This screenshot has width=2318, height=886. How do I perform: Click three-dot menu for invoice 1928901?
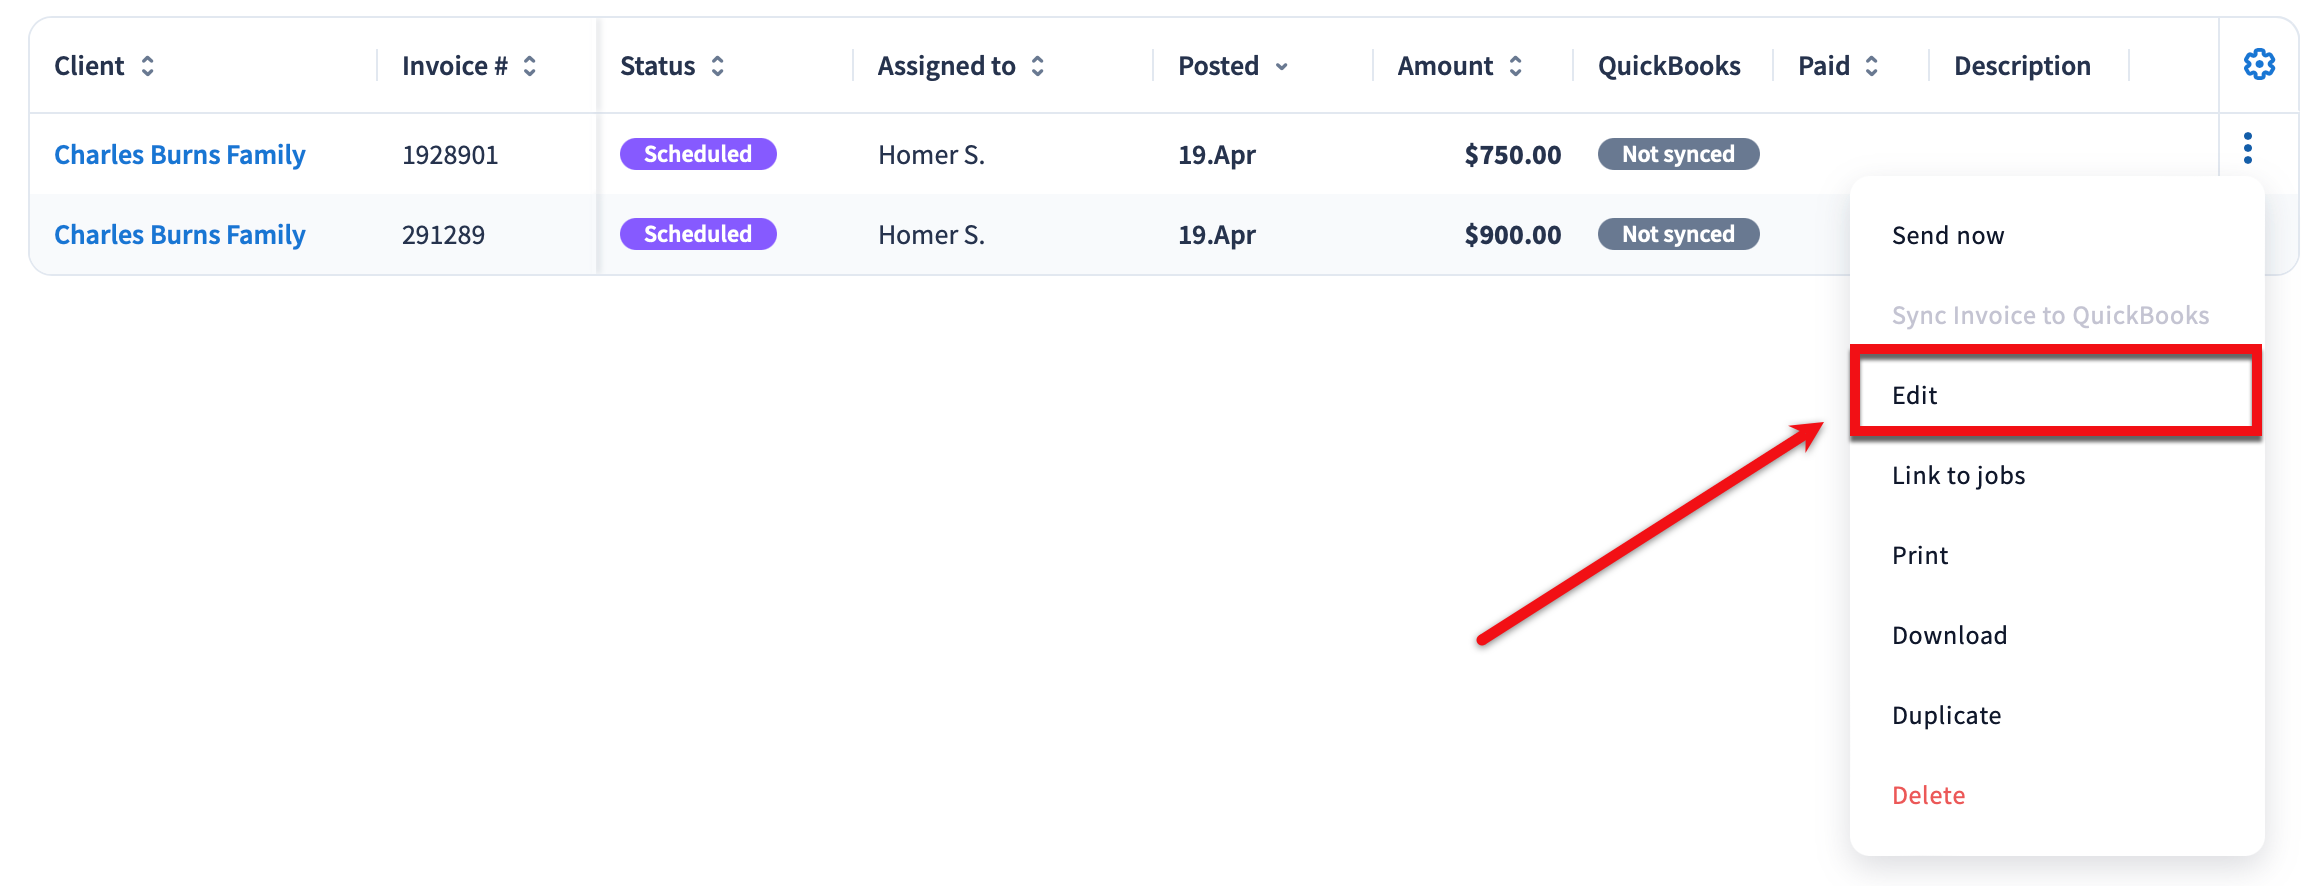tap(2247, 148)
